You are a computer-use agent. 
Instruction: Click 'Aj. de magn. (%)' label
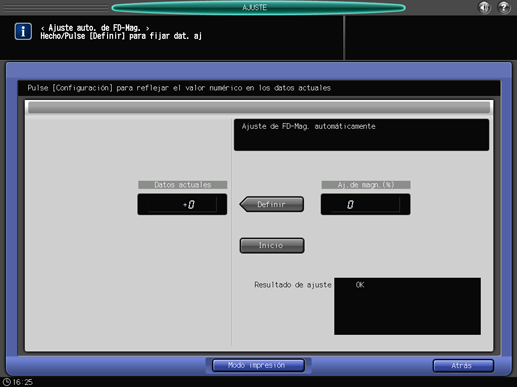366,185
